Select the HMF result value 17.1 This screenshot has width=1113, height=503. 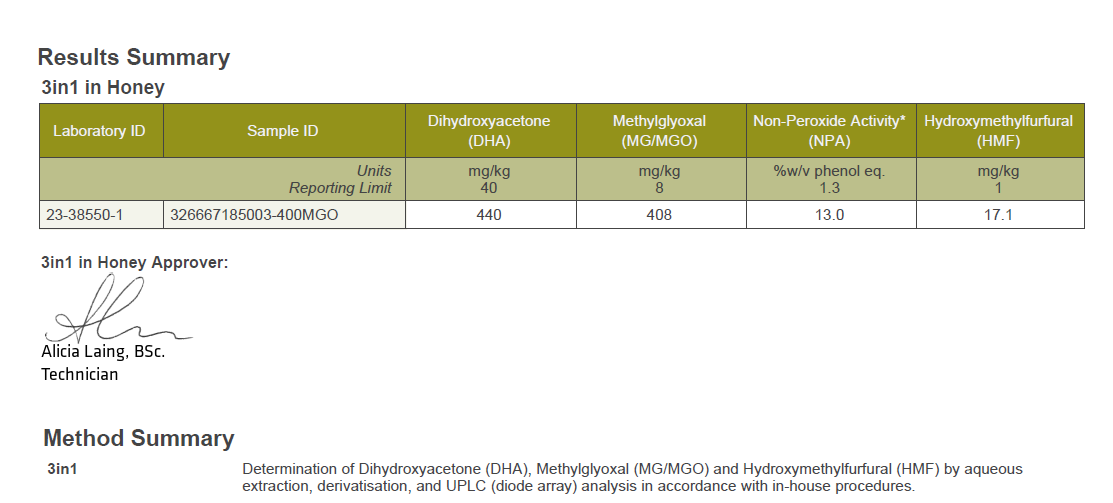[998, 215]
